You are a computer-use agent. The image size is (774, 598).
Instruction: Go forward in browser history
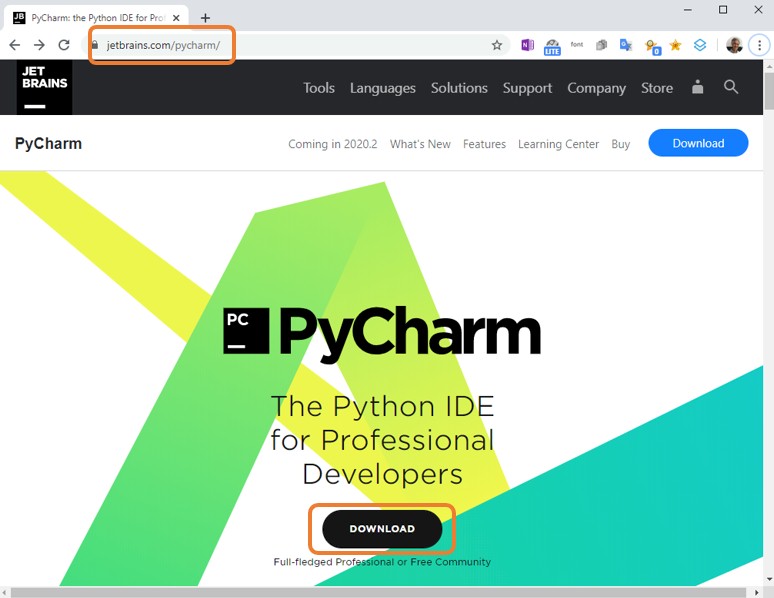click(39, 45)
